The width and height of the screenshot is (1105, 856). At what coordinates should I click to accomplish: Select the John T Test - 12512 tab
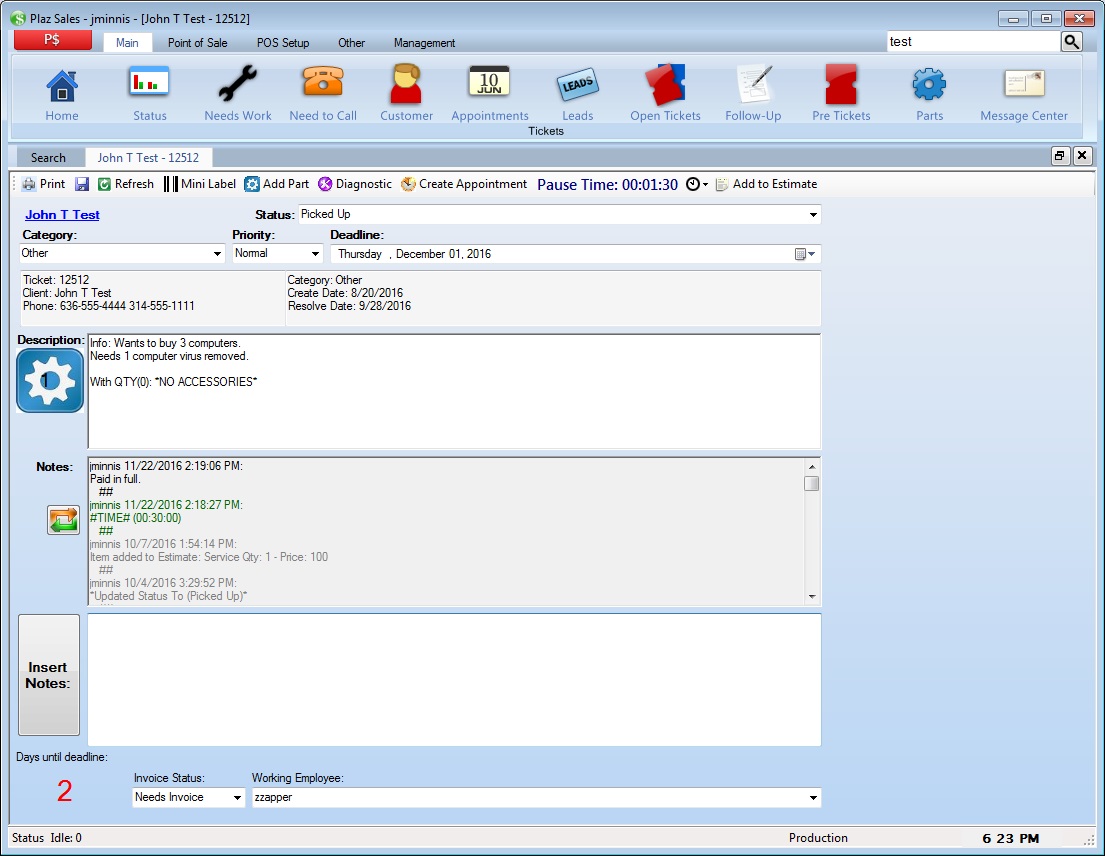(x=148, y=158)
